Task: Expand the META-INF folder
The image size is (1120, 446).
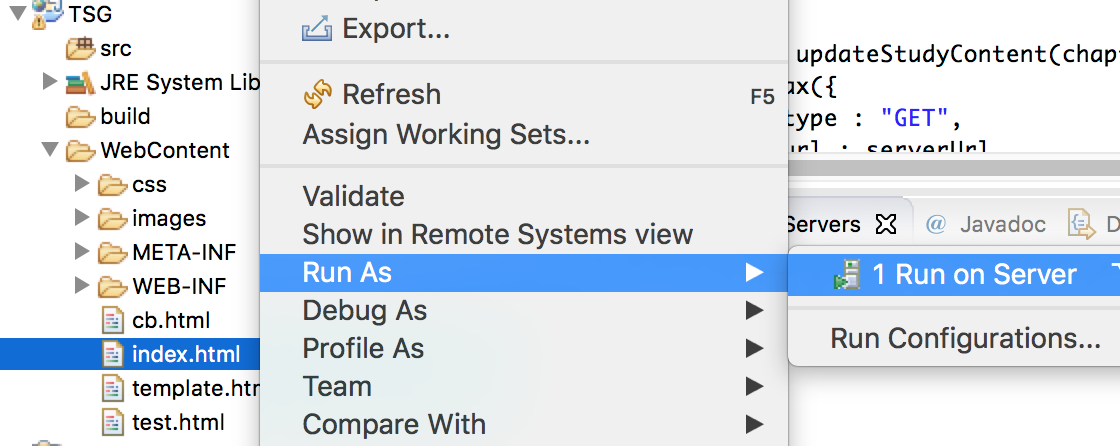Action: pos(82,252)
